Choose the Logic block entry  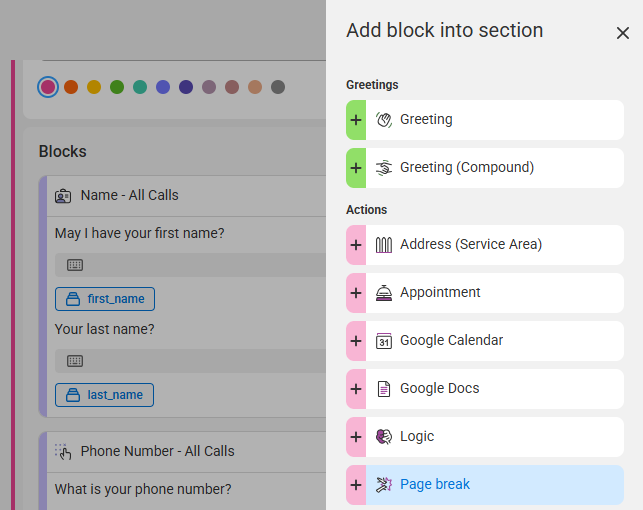[x=494, y=437]
